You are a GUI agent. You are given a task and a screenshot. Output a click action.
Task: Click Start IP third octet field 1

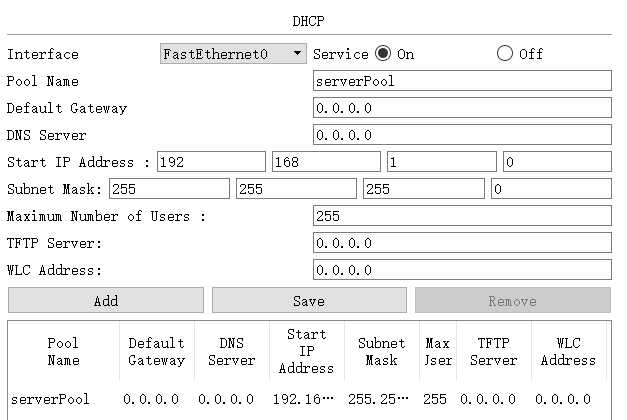click(x=442, y=162)
